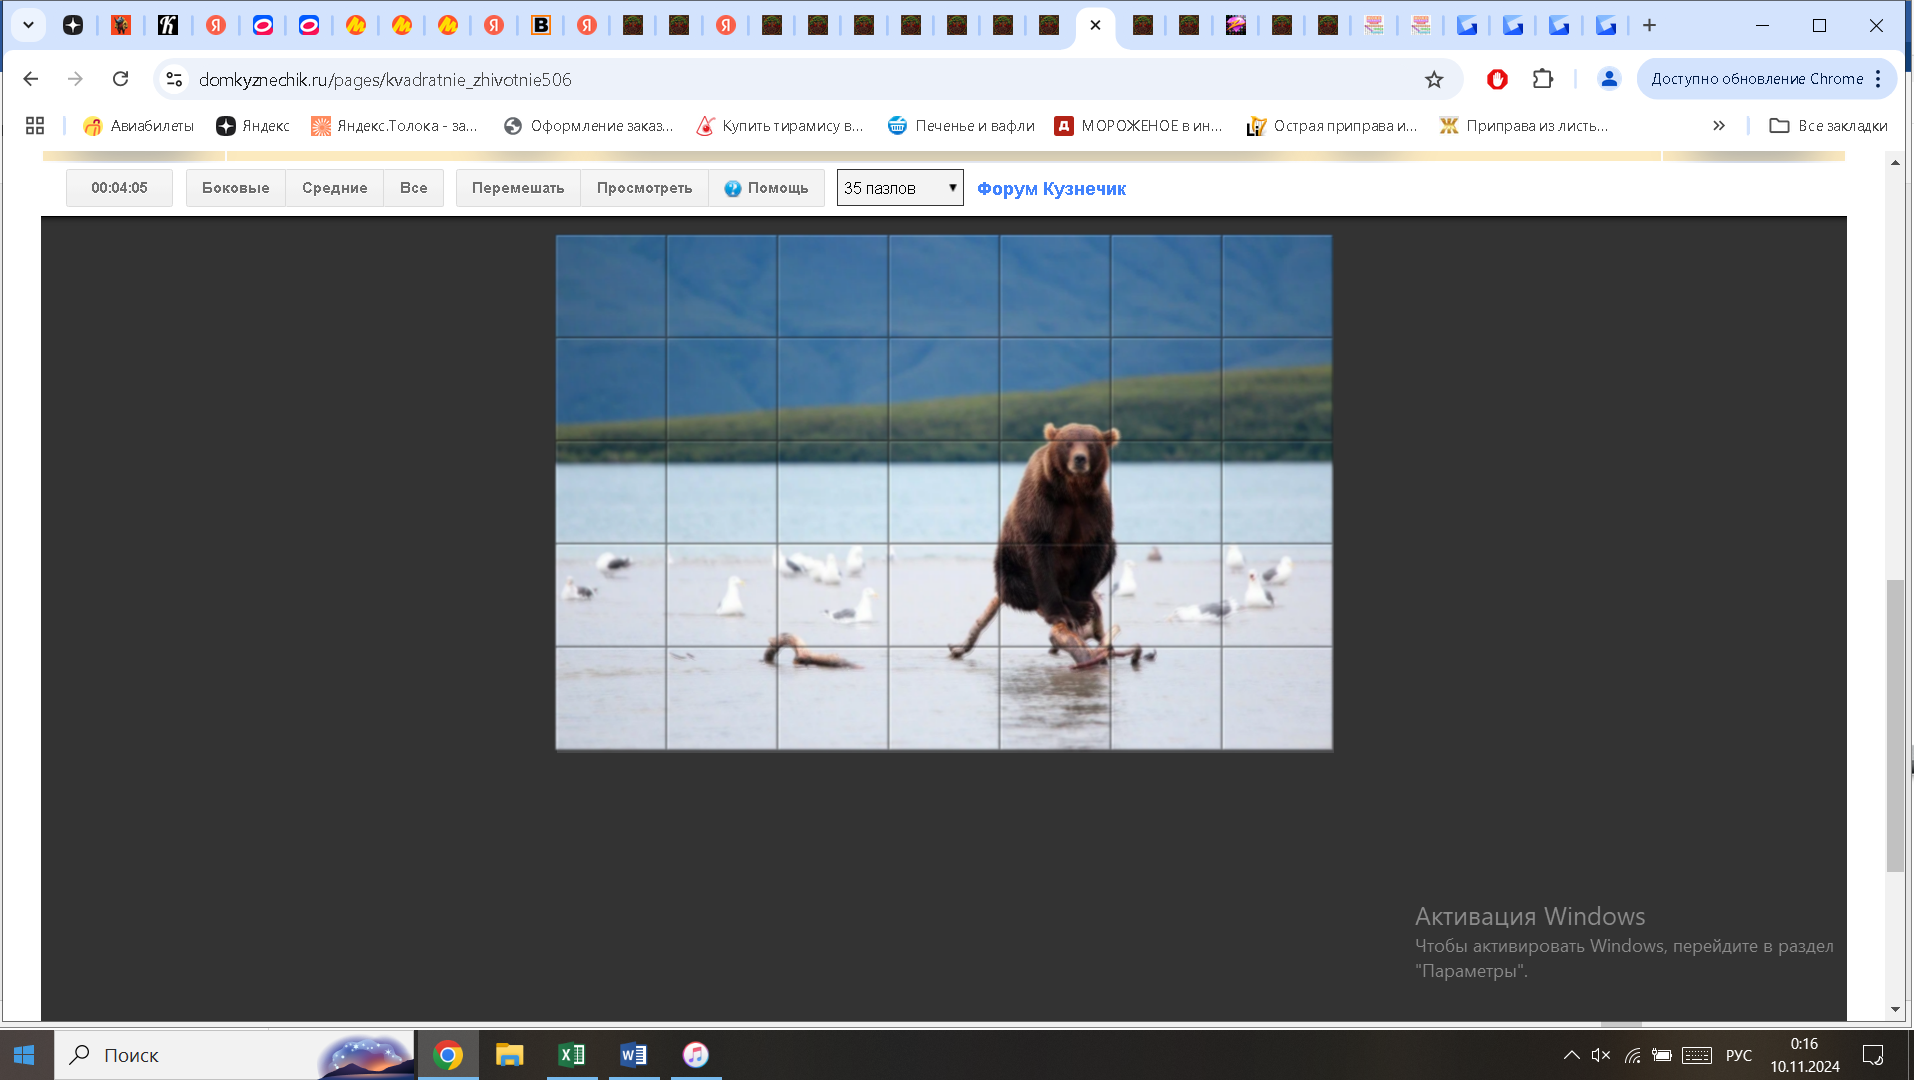This screenshot has height=1080, width=1914.
Task: Go back to previous page
Action: pyautogui.click(x=31, y=79)
